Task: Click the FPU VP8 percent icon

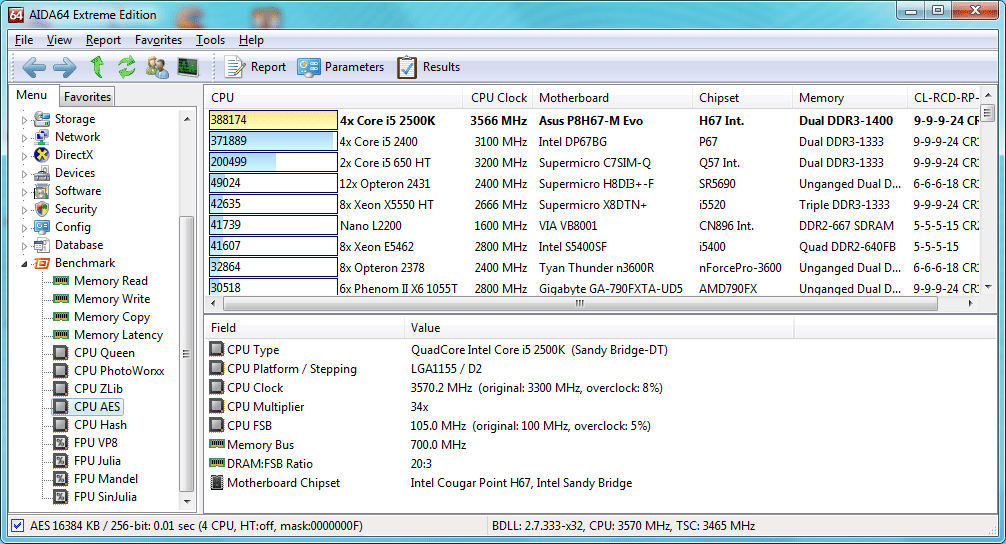Action: 61,443
